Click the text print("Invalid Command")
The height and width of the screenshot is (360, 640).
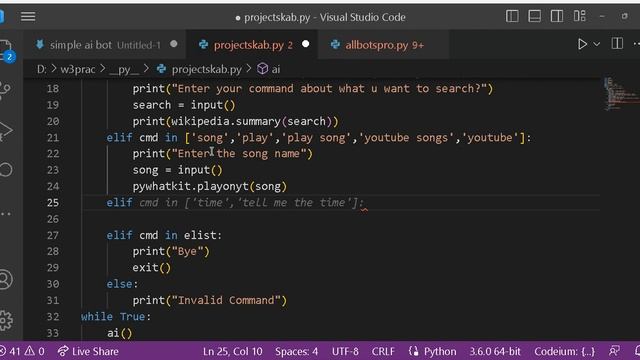[210, 300]
